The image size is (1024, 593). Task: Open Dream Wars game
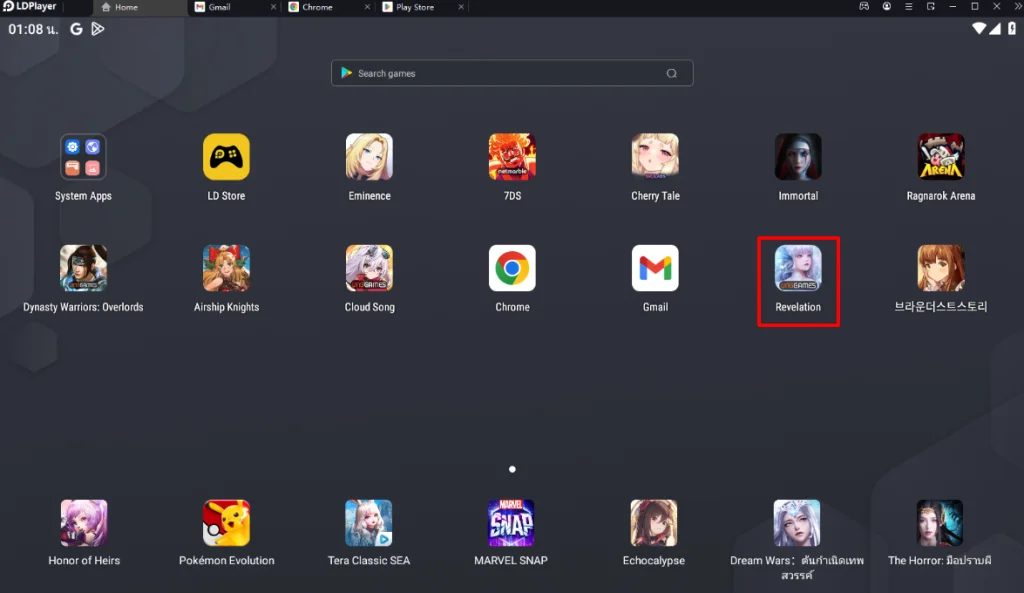tap(797, 522)
